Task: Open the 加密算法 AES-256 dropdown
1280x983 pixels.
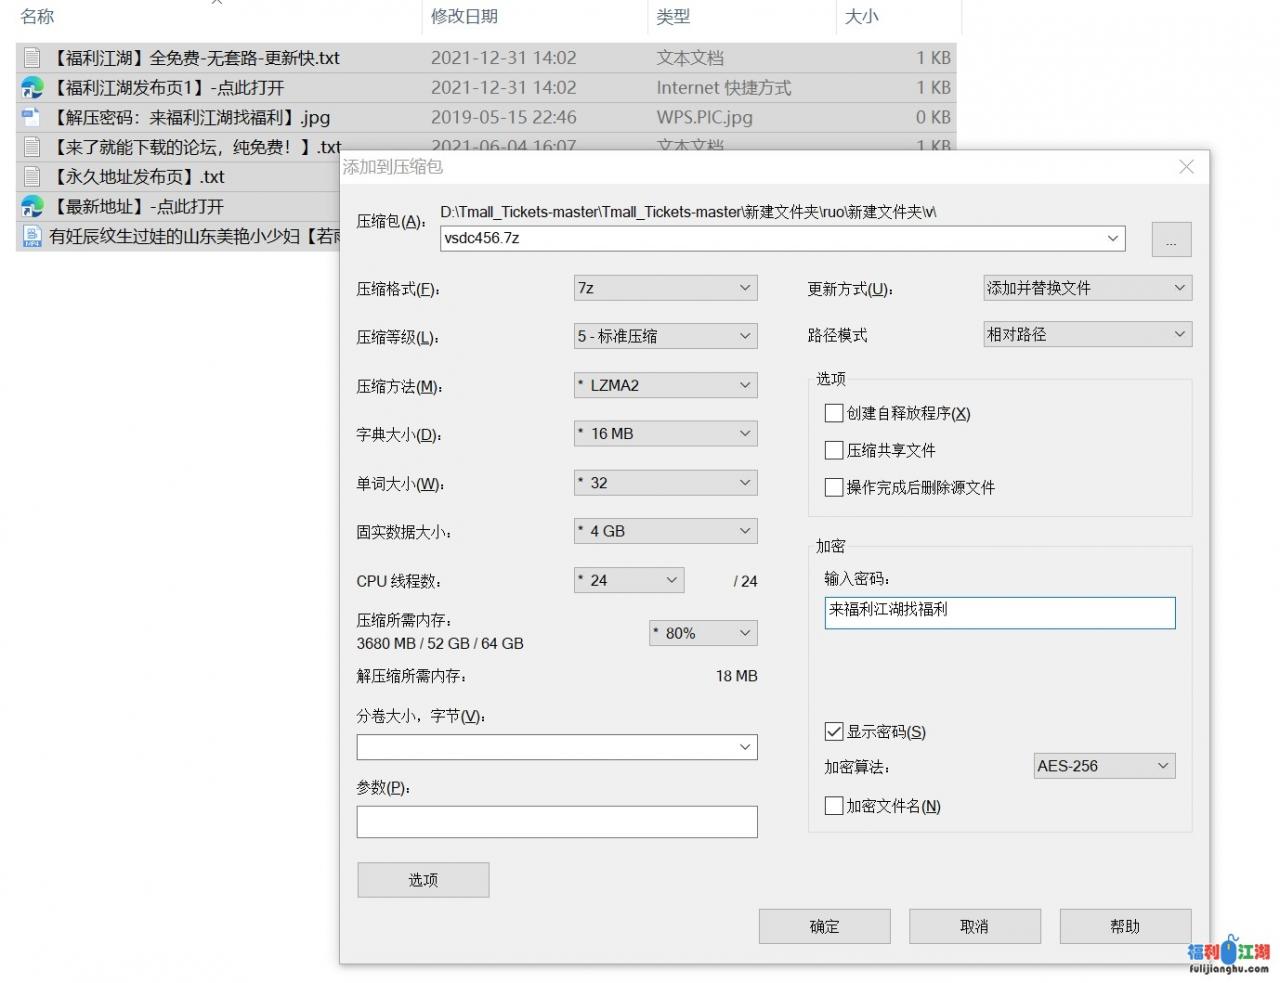Action: pos(1103,766)
